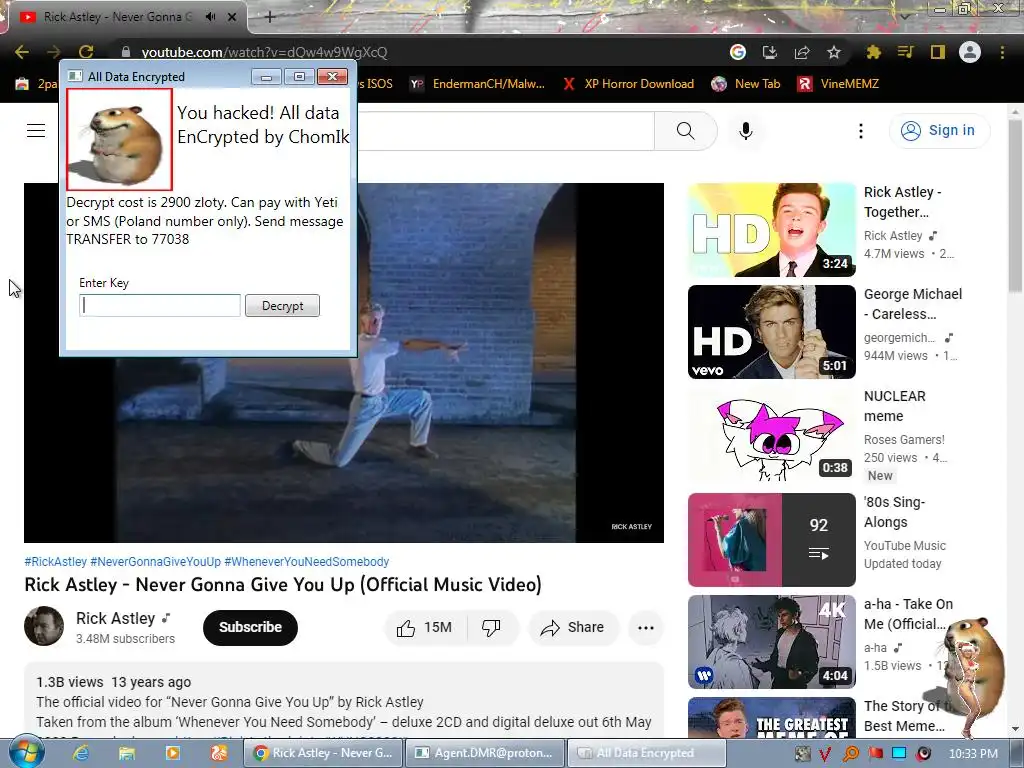Click the #NeverGonnaGiveYouUp hashtag link
Viewport: 1024px width, 768px height.
[x=155, y=562]
